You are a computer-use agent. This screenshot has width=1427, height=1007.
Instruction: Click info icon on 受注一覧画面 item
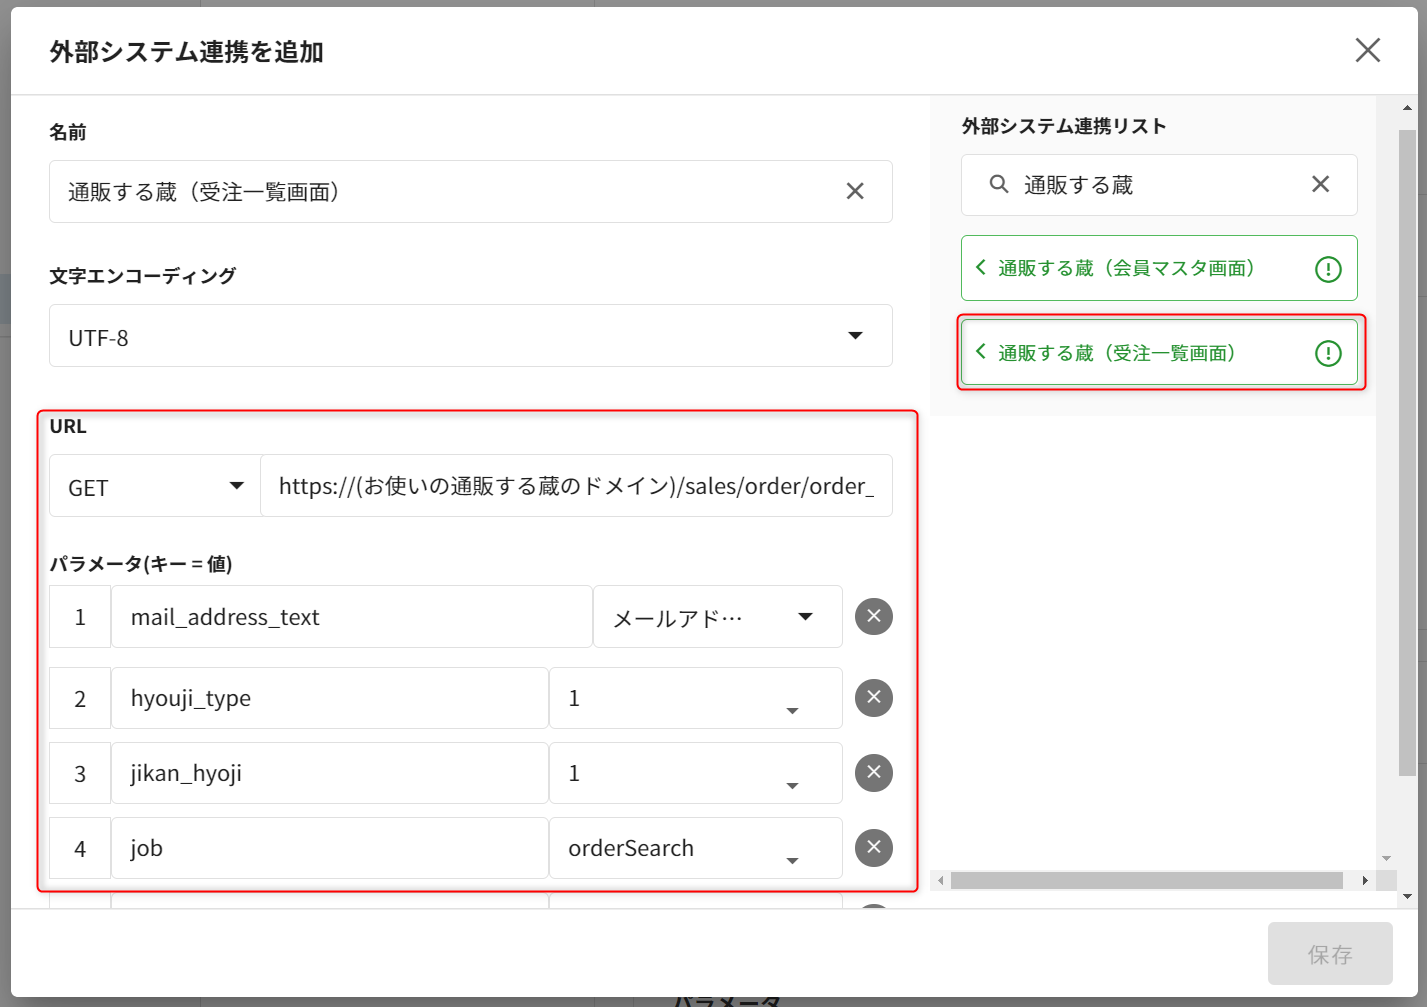pyautogui.click(x=1327, y=353)
